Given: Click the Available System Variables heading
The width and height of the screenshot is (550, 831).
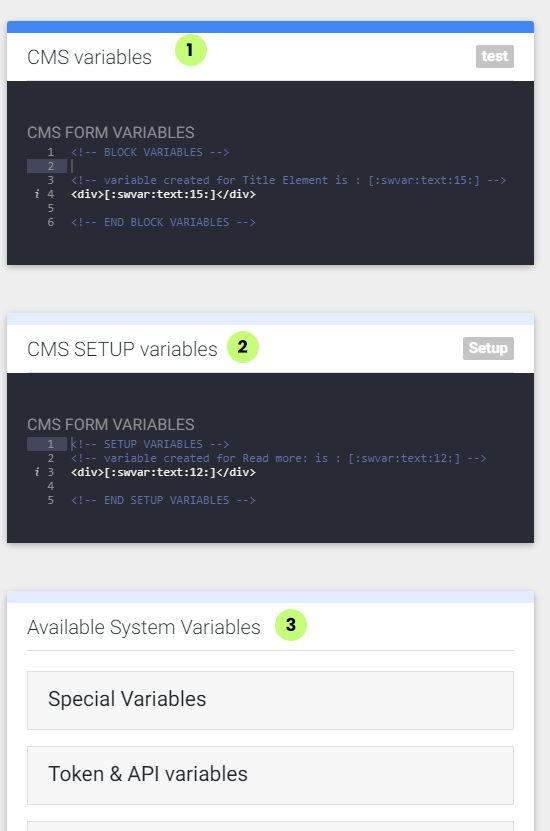Looking at the screenshot, I should pos(144,627).
